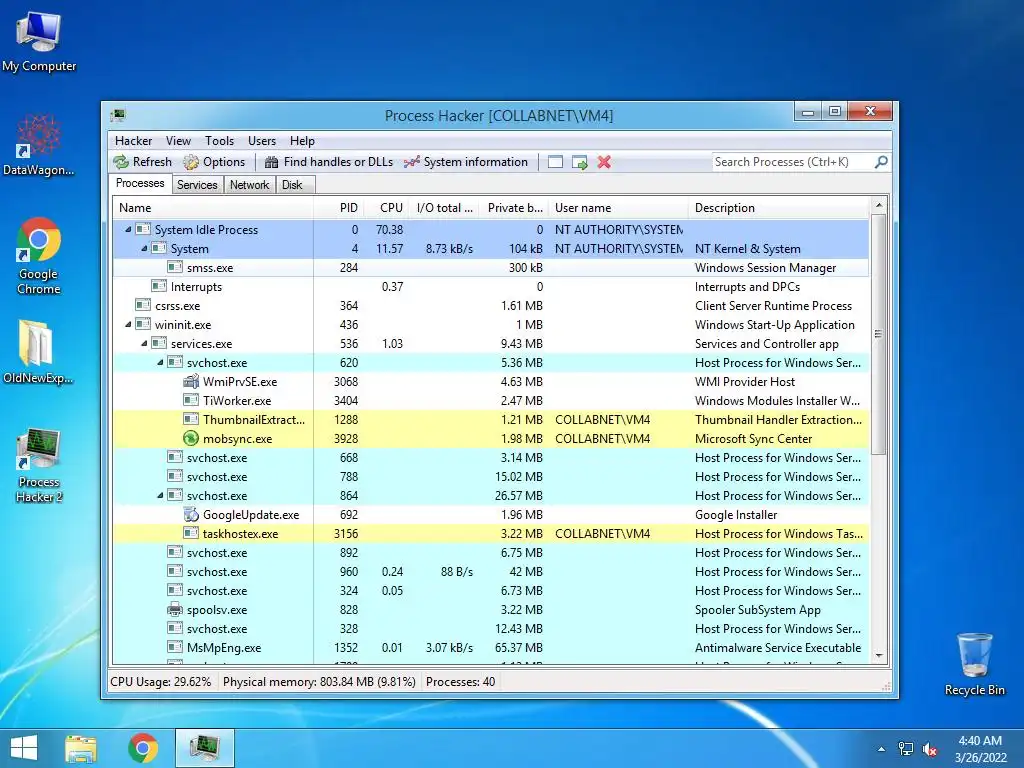Open the OldNewExp desktop folder
This screenshot has width=1024, height=768.
38,351
